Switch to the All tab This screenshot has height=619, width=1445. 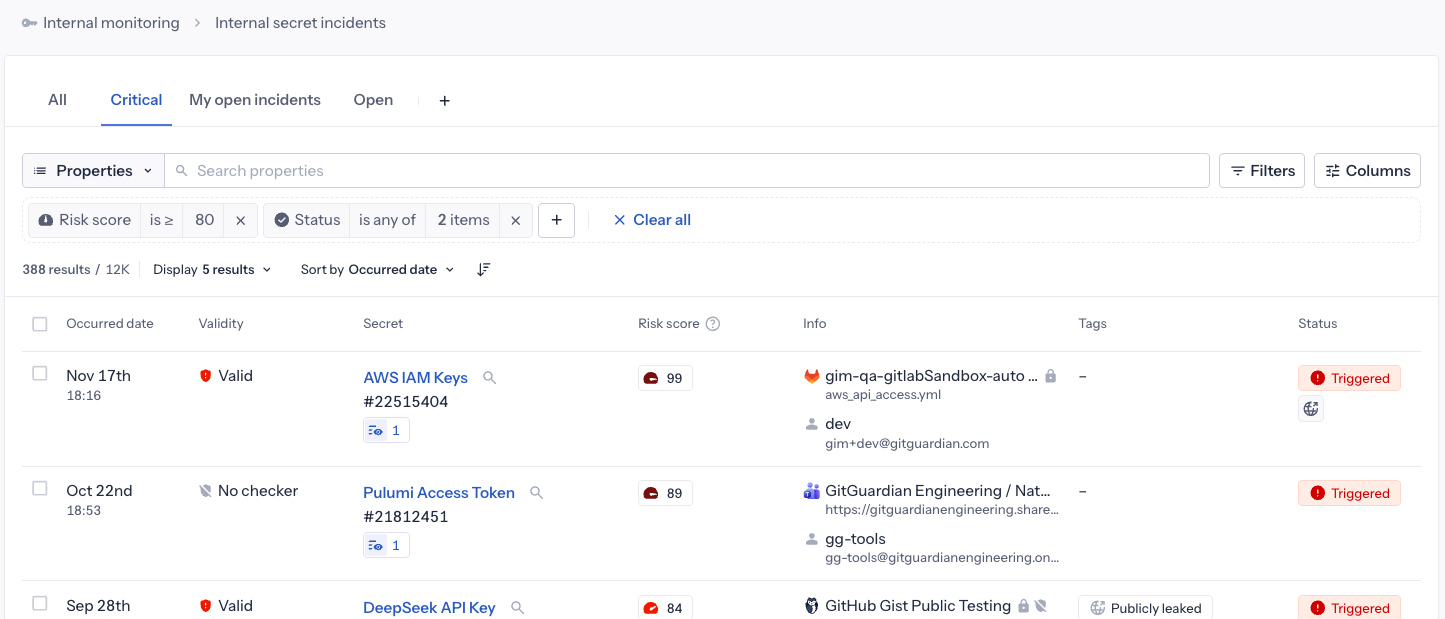pyautogui.click(x=57, y=100)
